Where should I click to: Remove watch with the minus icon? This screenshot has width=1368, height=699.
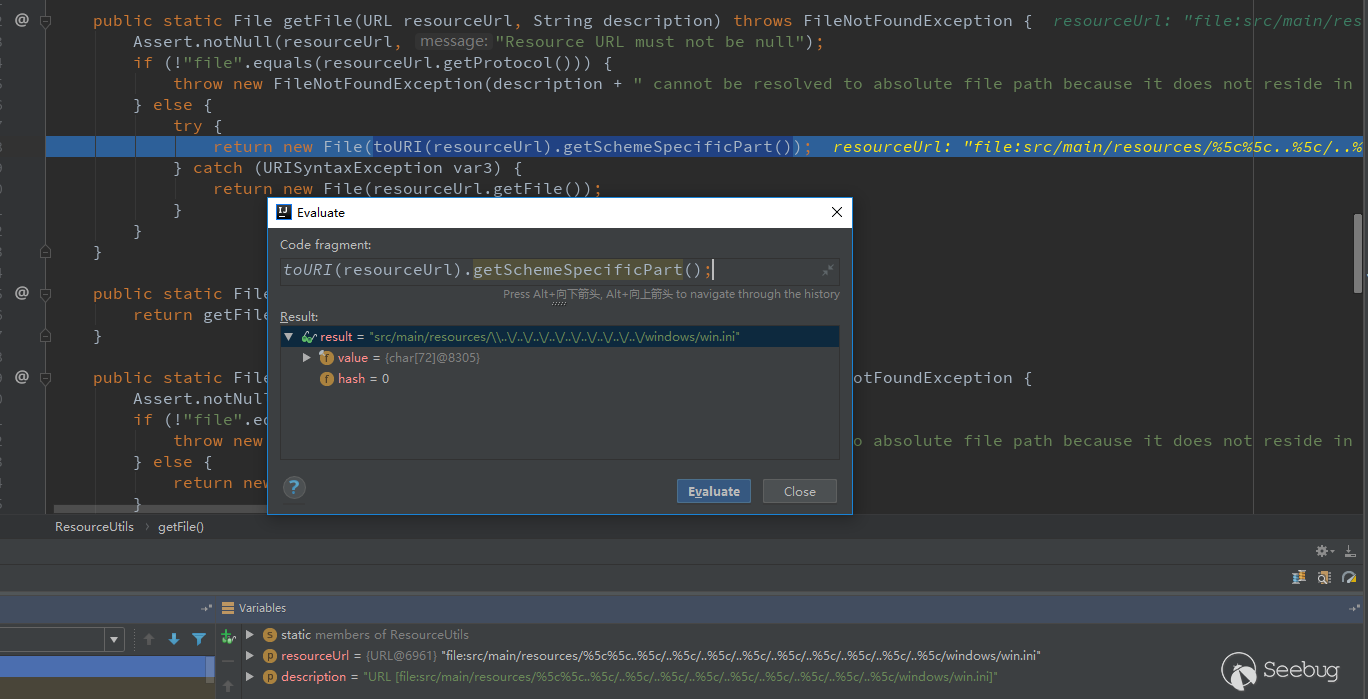coord(228,661)
